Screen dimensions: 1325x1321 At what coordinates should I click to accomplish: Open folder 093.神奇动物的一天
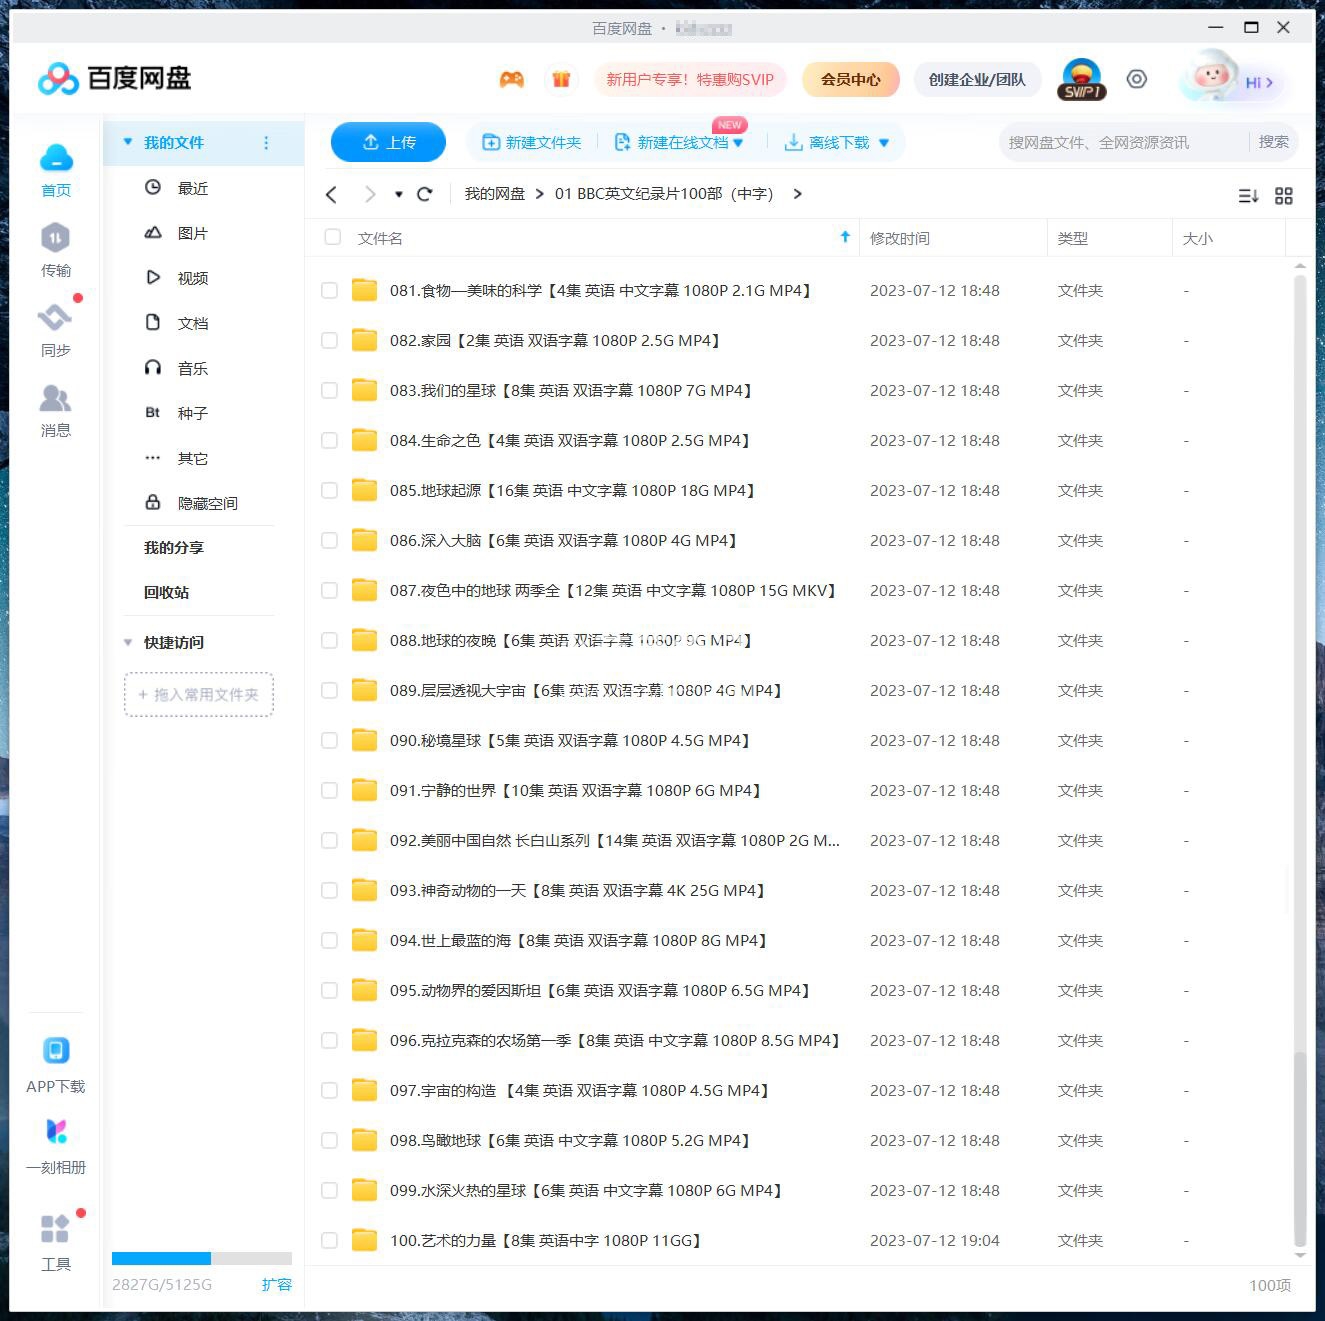click(x=578, y=890)
